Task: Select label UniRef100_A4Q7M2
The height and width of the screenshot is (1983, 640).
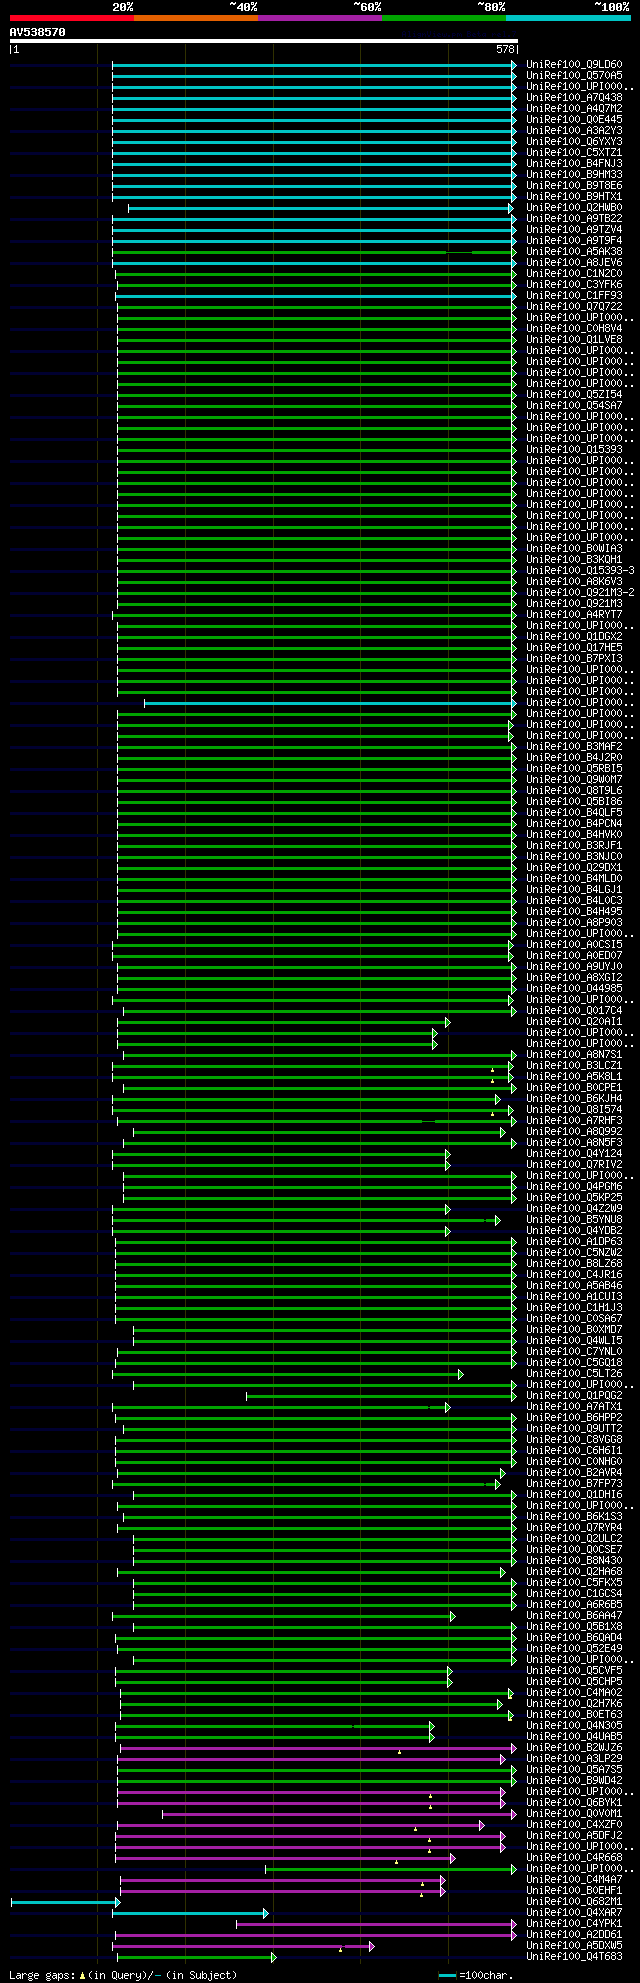Action: click(x=574, y=109)
